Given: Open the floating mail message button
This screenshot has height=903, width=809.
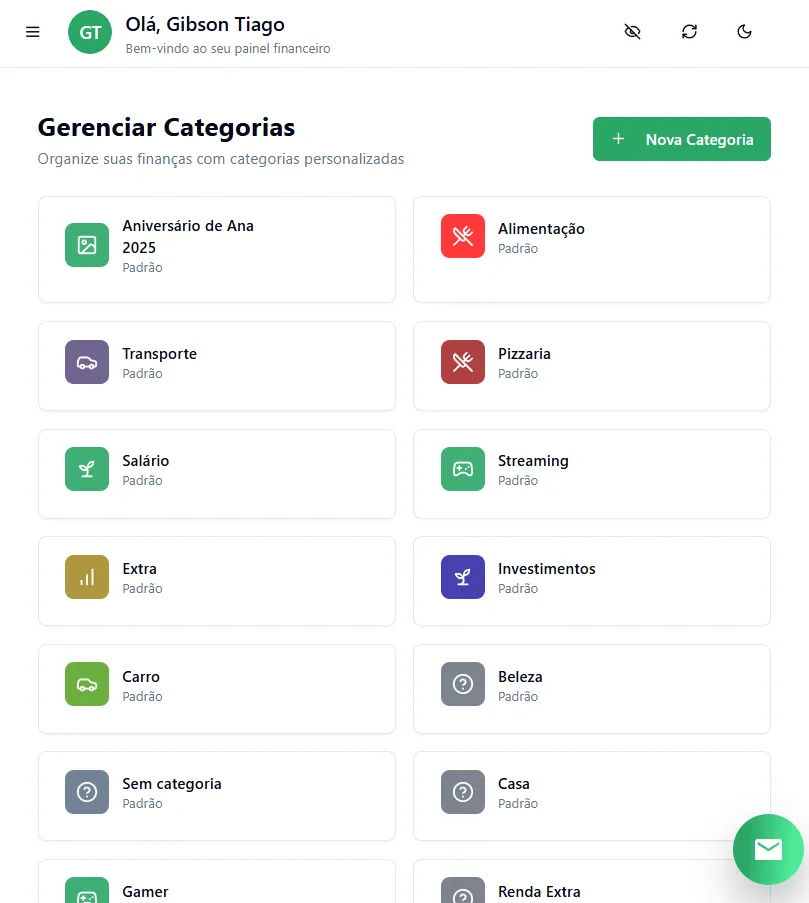Looking at the screenshot, I should pyautogui.click(x=768, y=849).
